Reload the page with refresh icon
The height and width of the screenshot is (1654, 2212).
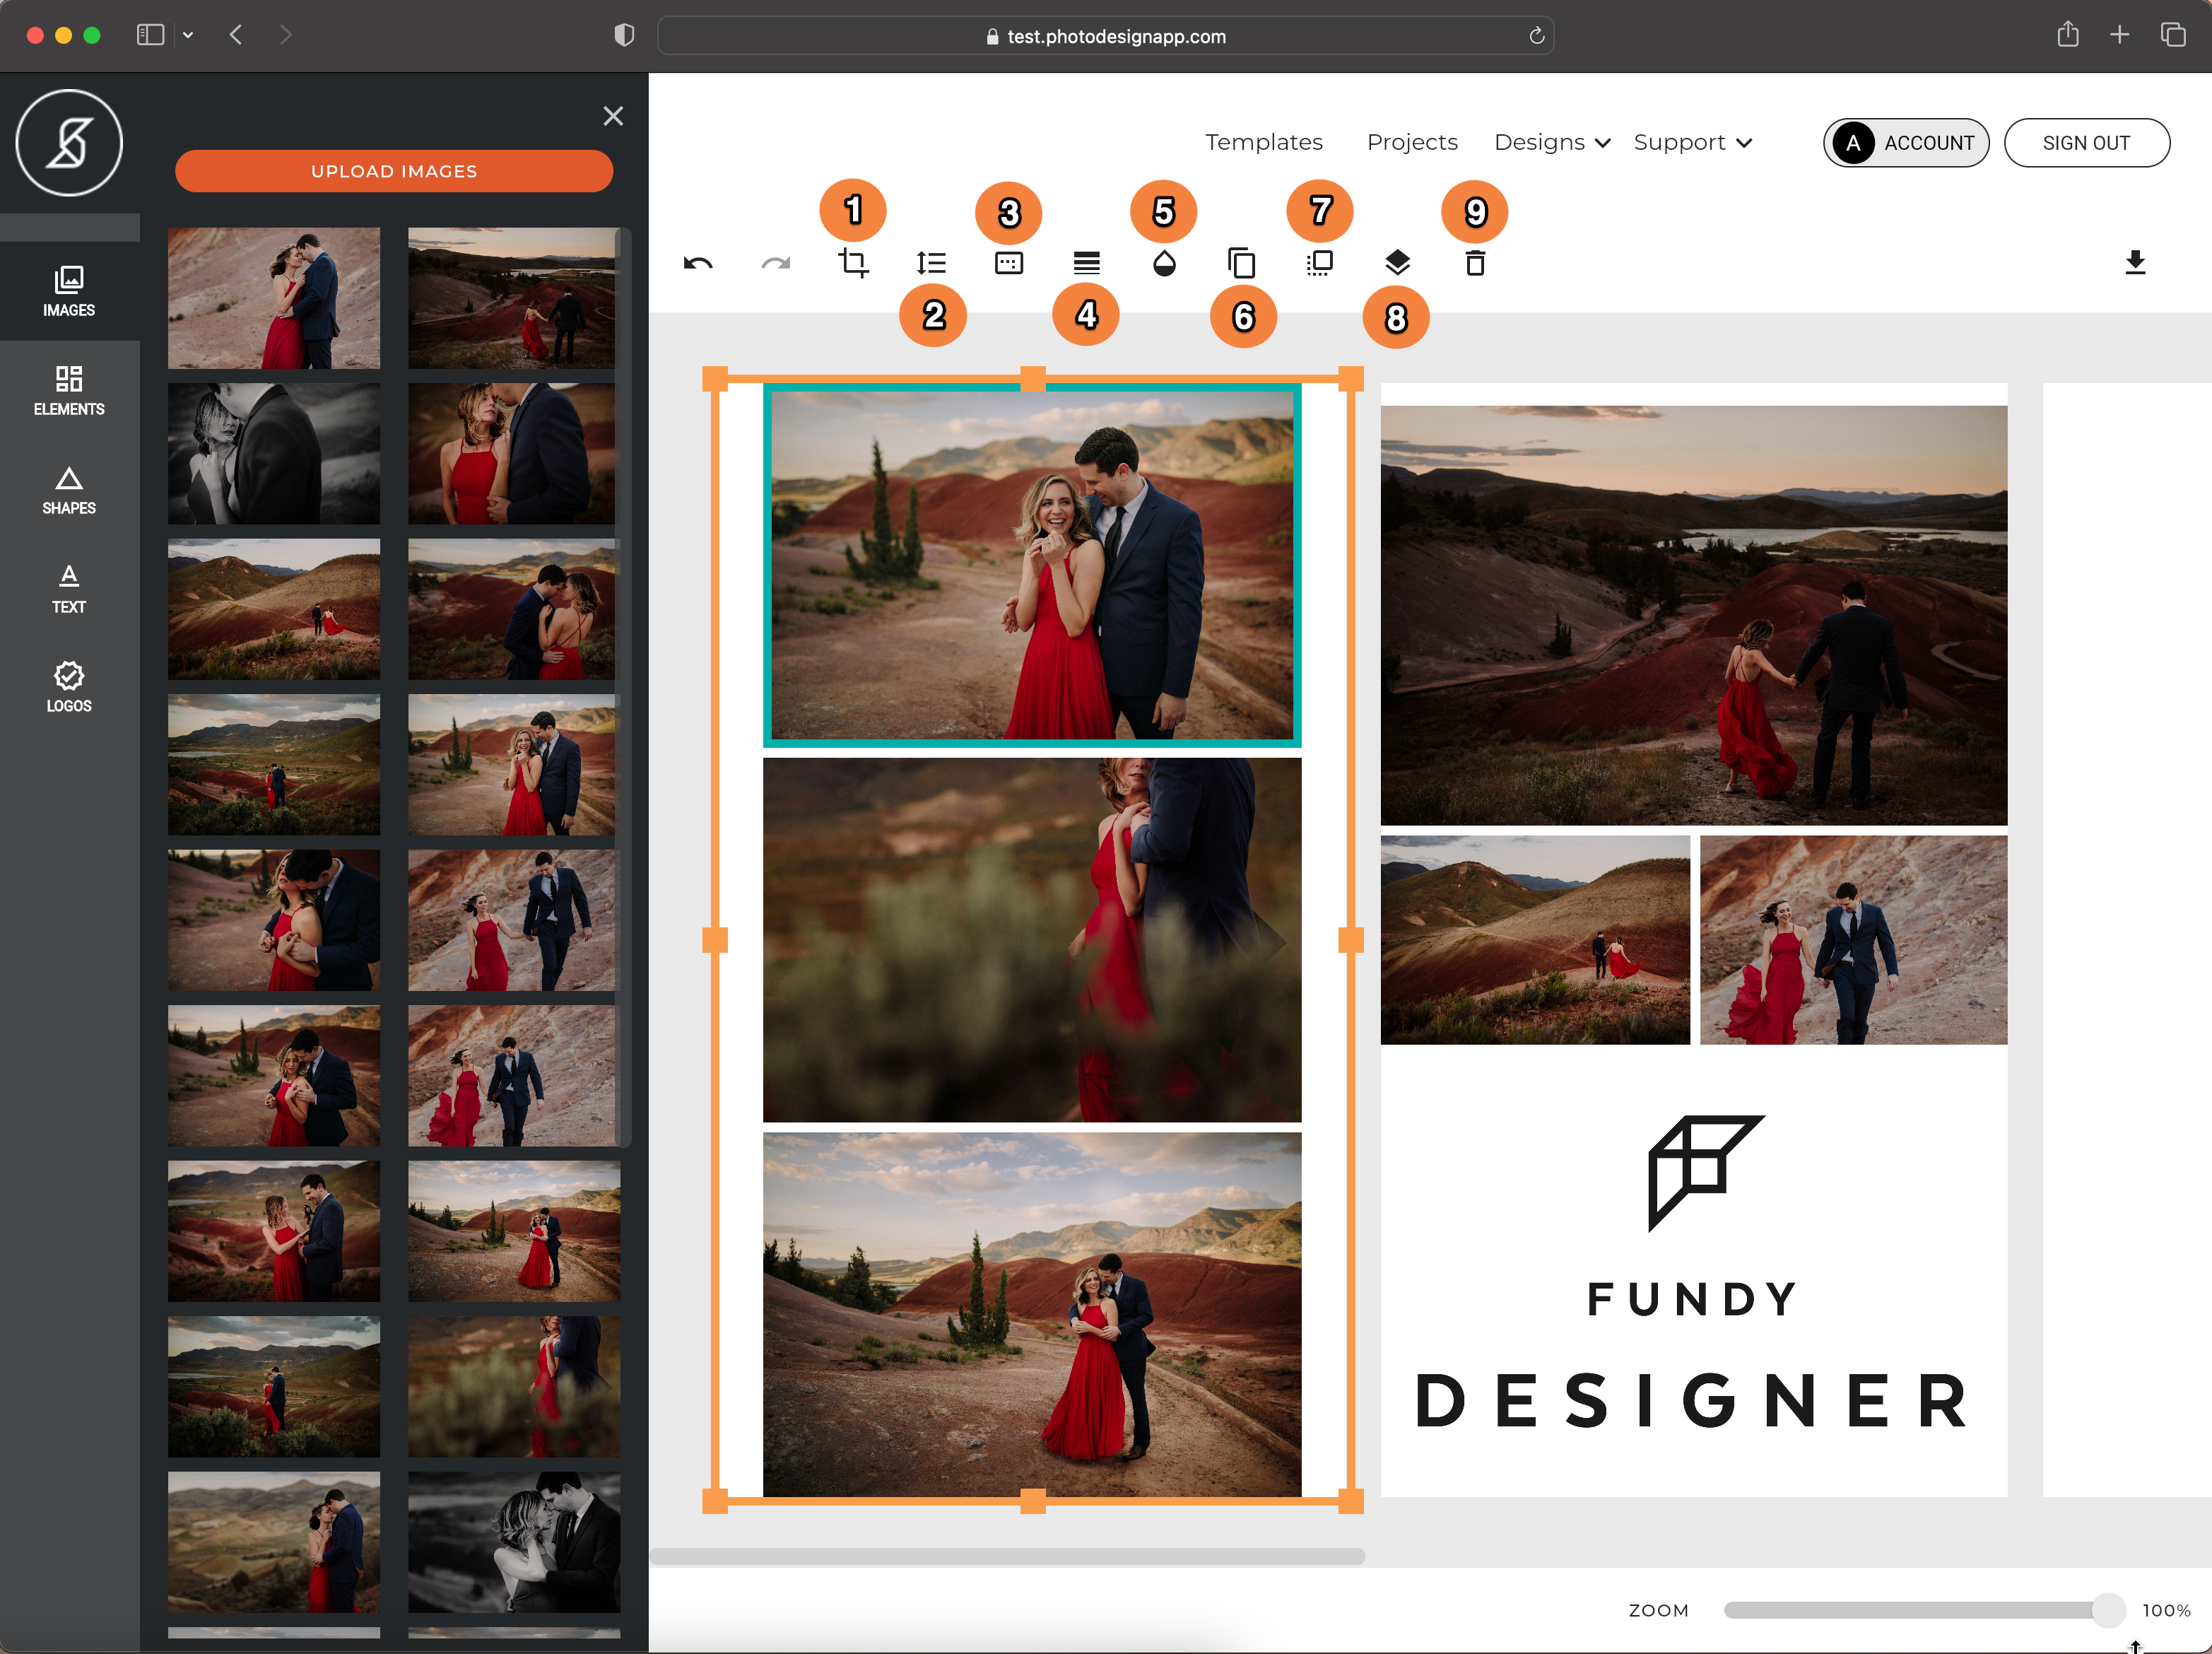pos(1536,36)
